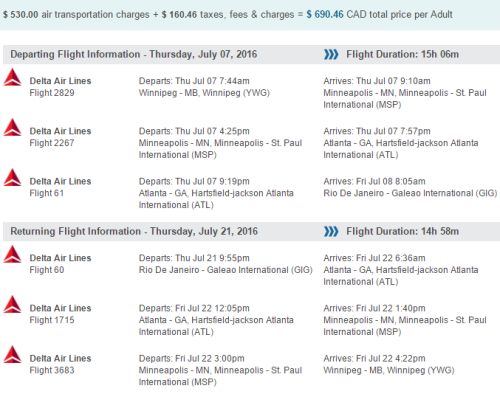Viewport: 500px width, 394px height.
Task: Click the $ 160.46 taxes amount
Action: click(179, 15)
